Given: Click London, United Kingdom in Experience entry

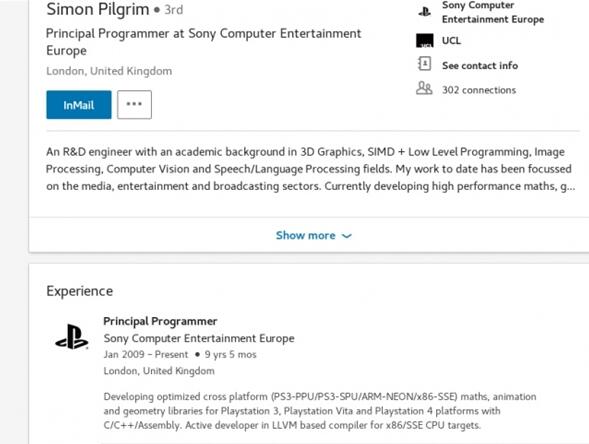Looking at the screenshot, I should [x=159, y=371].
